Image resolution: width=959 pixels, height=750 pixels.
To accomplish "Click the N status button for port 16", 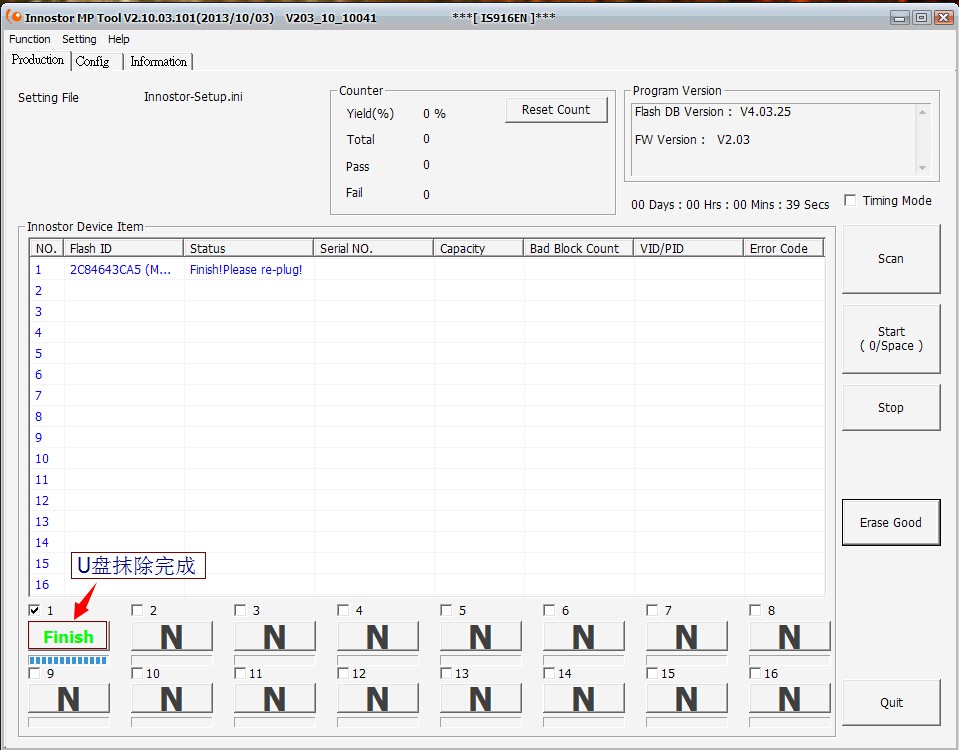I will coord(790,699).
